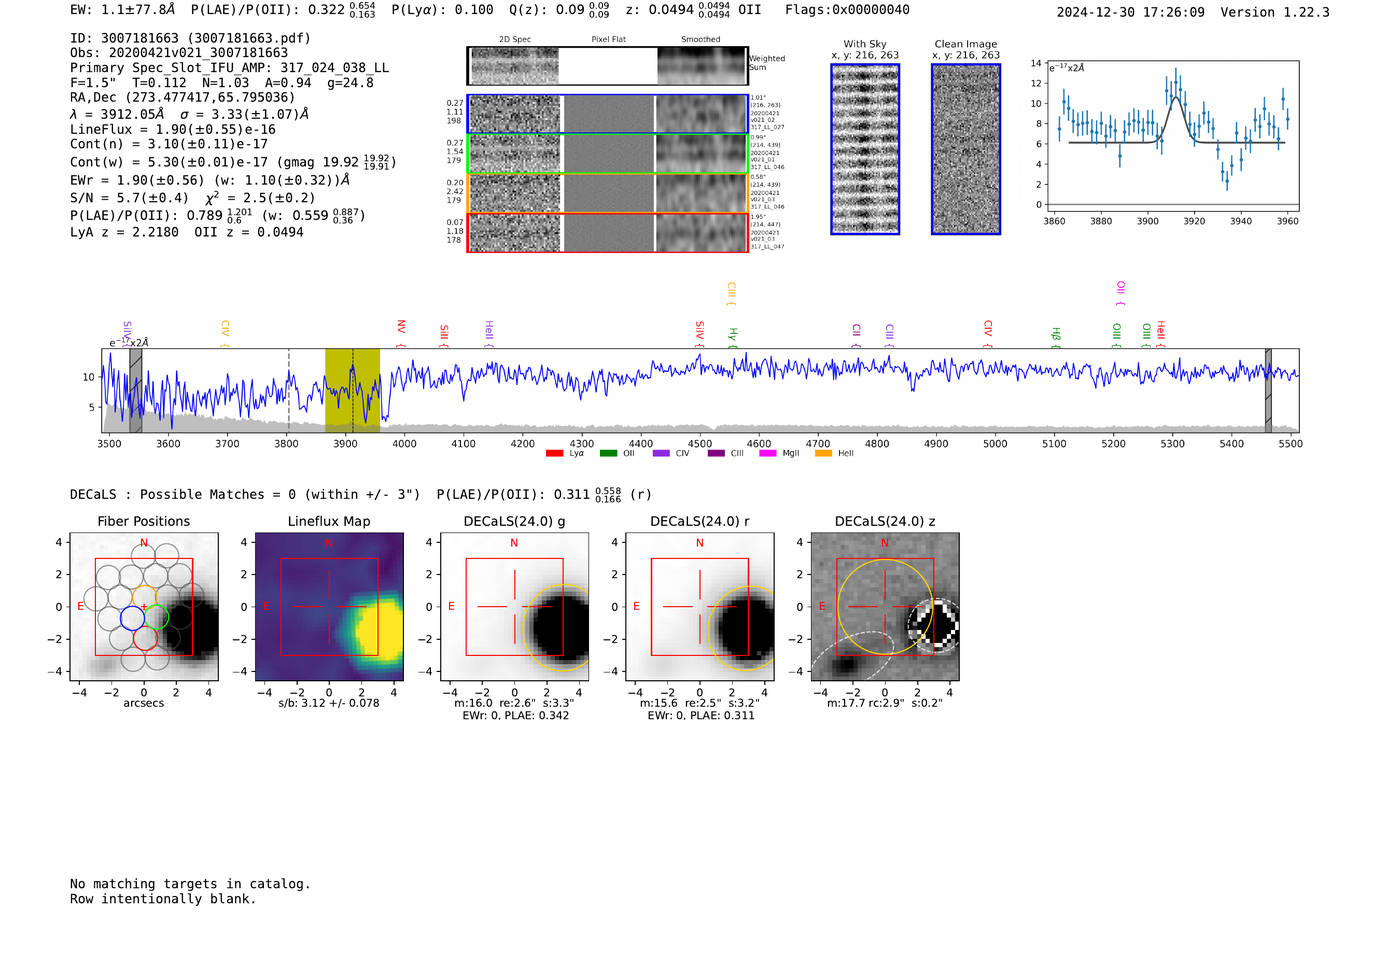Click the Fiber Positions panel
Viewport: 1400px width, 953px height.
click(x=144, y=607)
